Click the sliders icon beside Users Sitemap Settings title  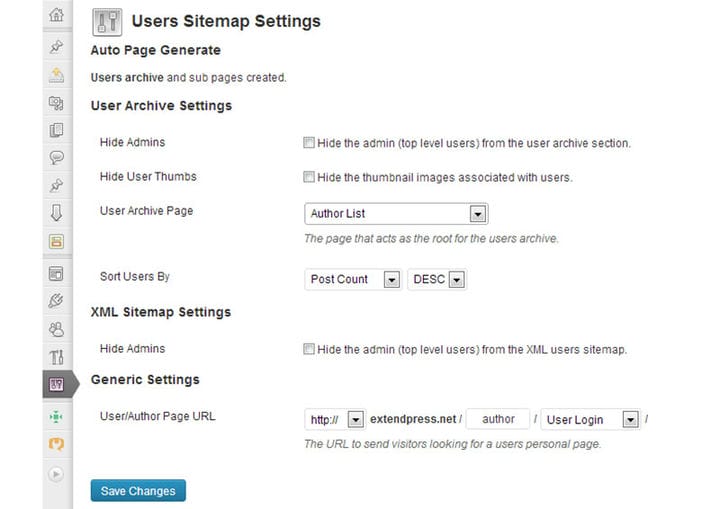tap(107, 22)
